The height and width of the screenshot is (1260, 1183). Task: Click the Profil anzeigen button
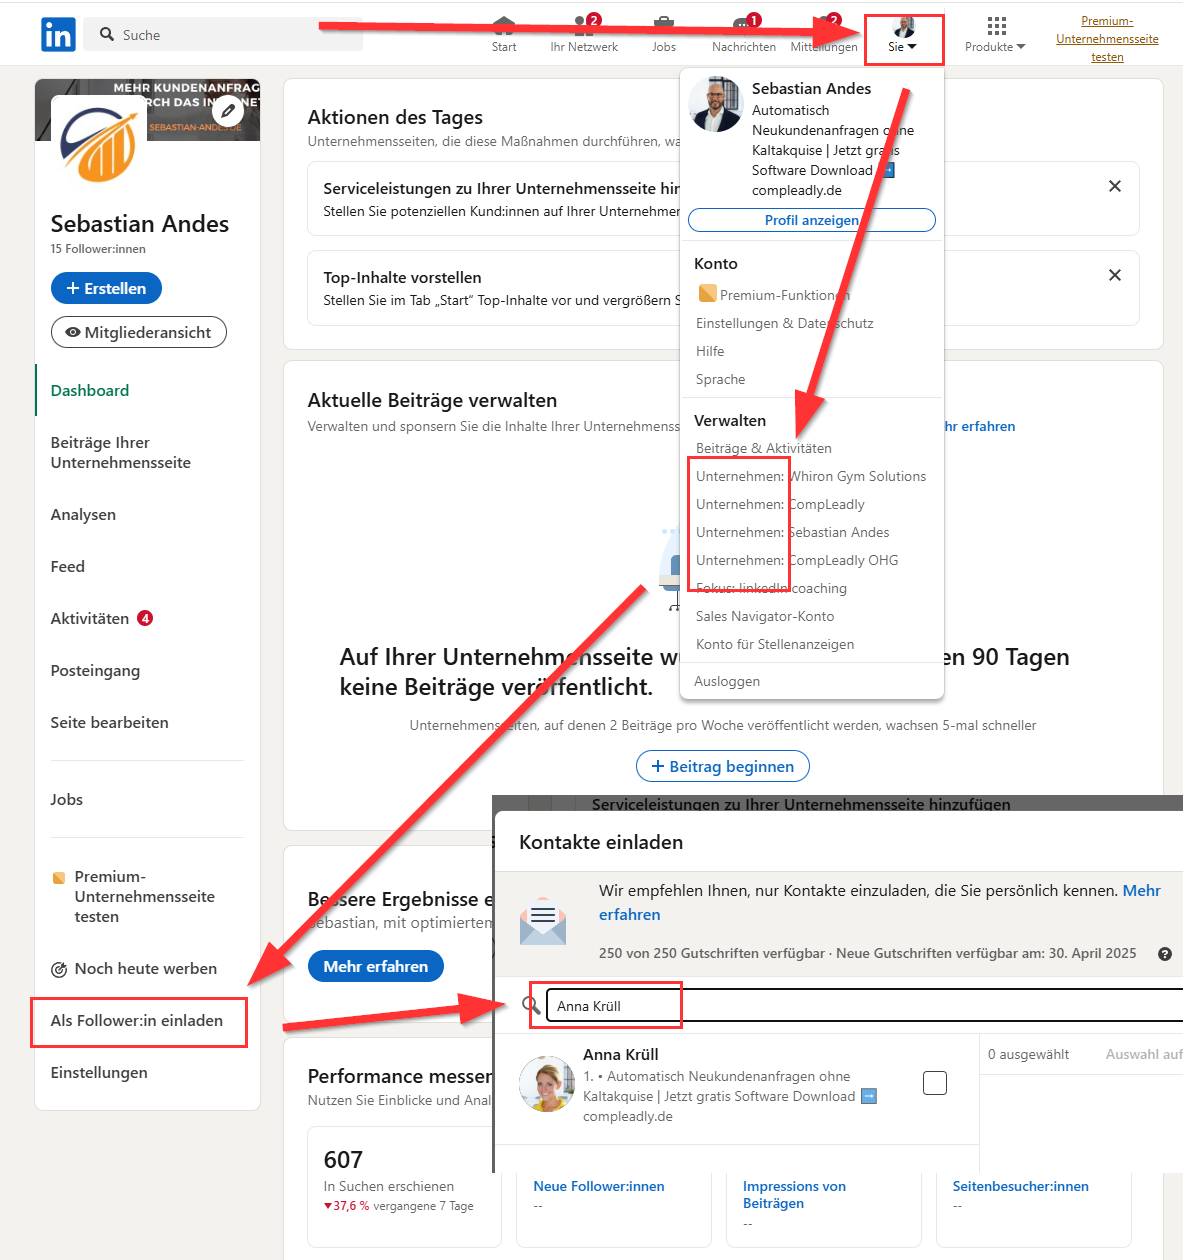[811, 220]
